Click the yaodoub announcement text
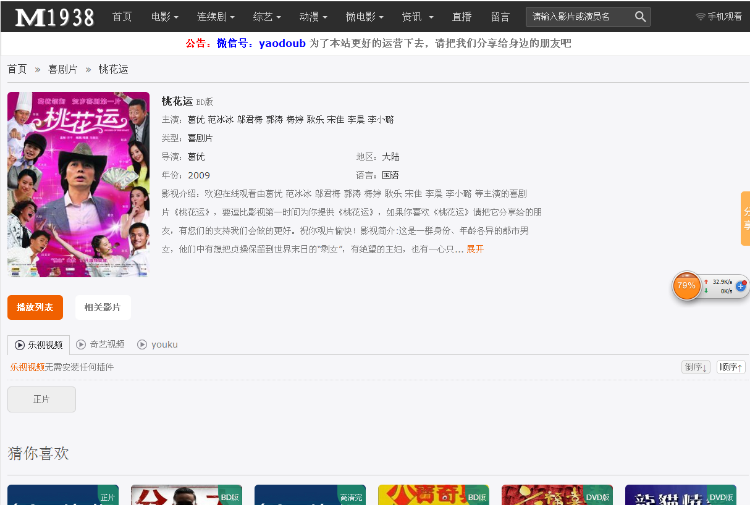This screenshot has height=505, width=750. click(x=282, y=44)
